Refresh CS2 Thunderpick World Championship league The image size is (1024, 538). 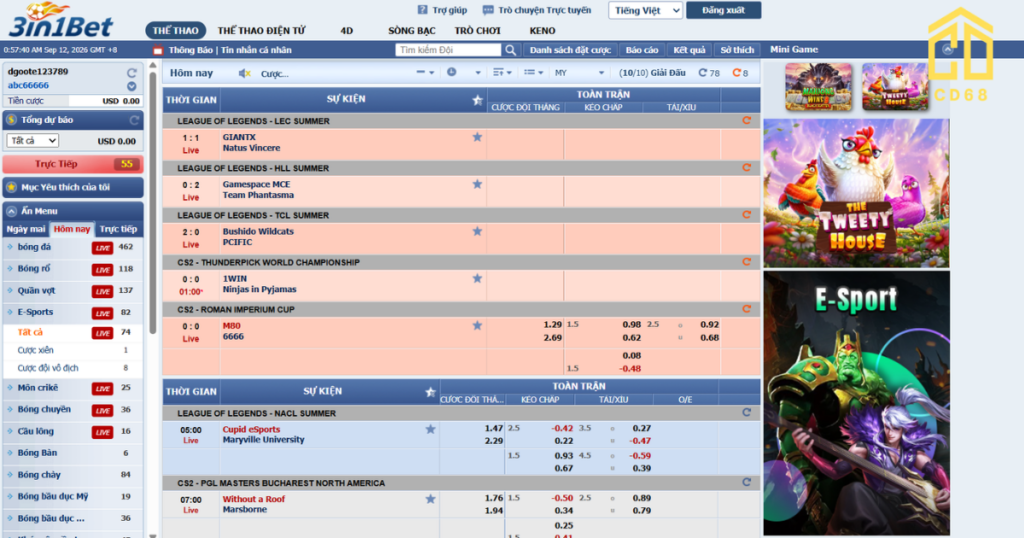pyautogui.click(x=746, y=262)
